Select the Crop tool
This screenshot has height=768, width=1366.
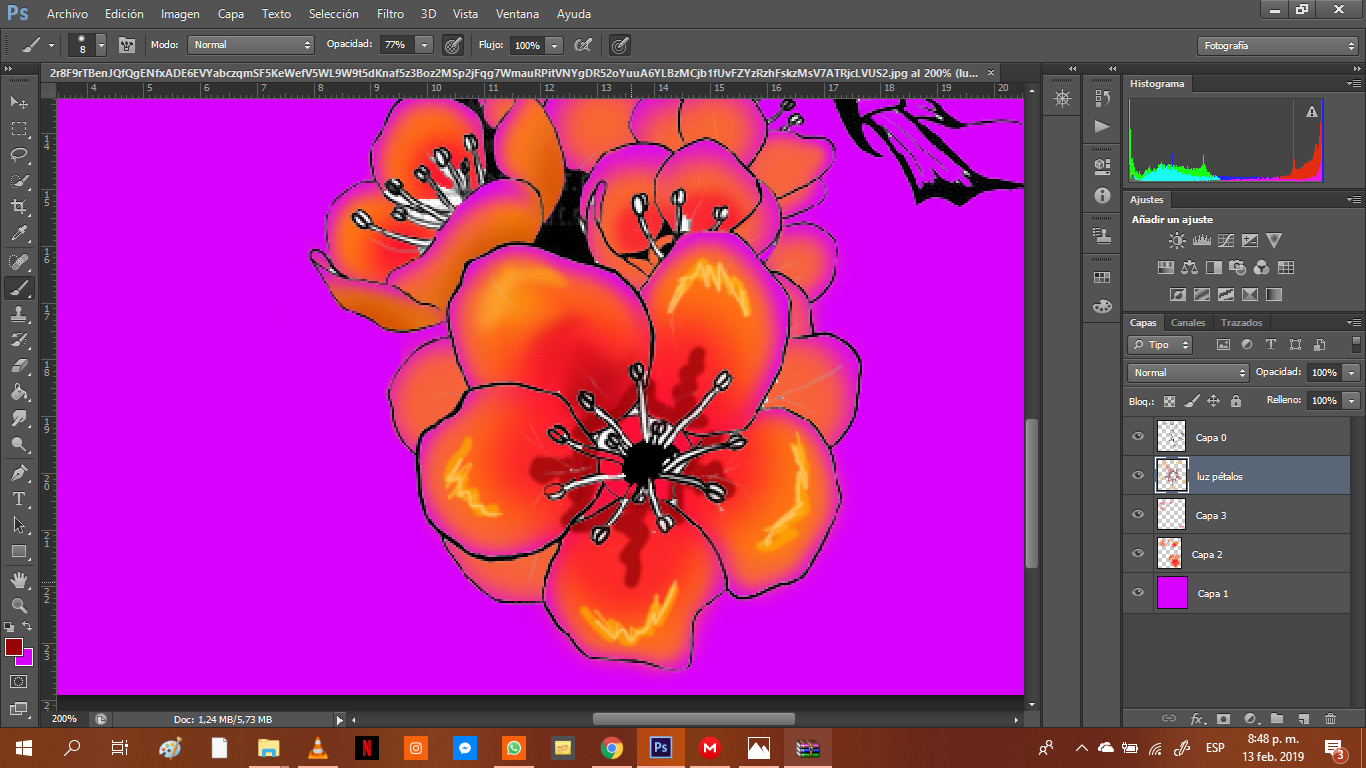tap(19, 207)
